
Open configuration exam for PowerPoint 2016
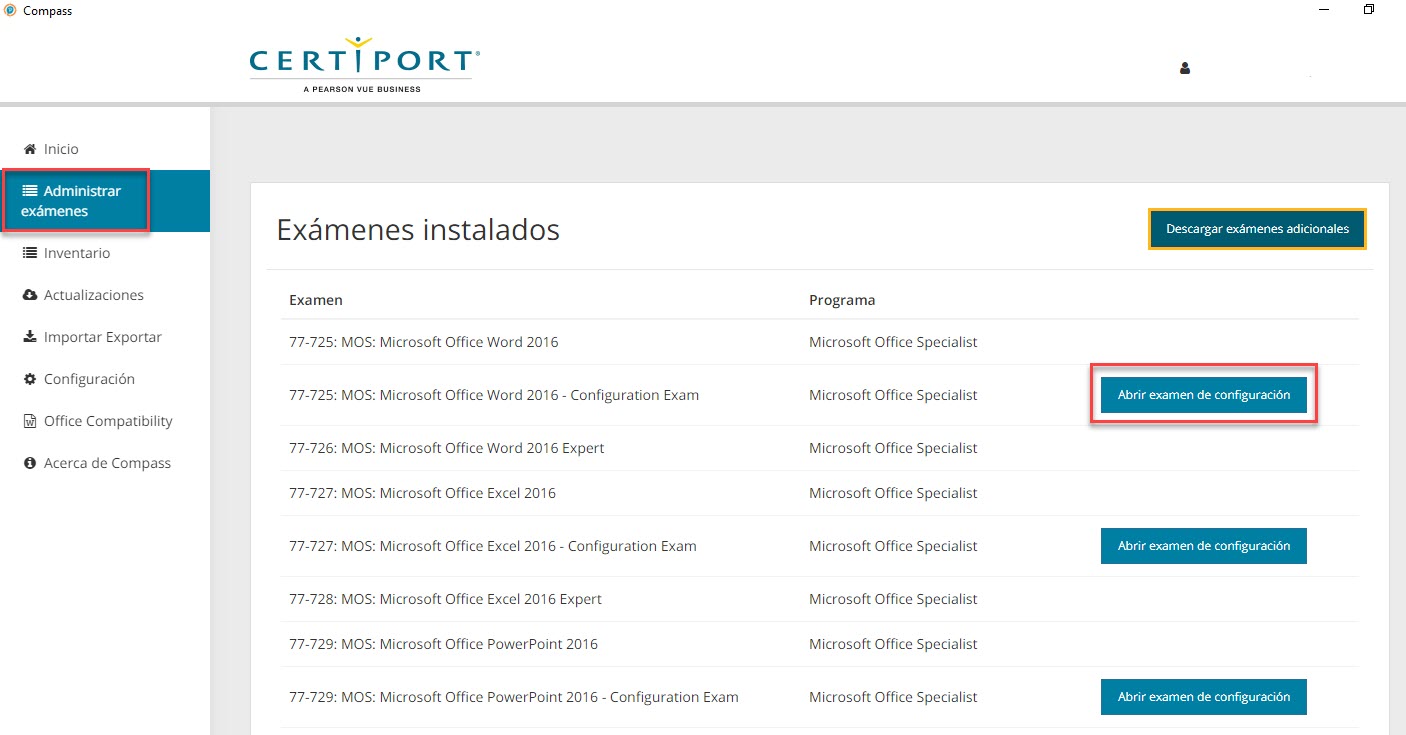click(1203, 697)
